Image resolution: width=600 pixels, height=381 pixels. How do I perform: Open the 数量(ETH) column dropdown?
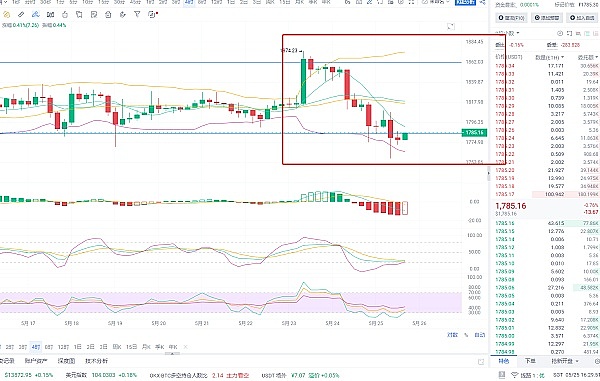pos(549,57)
